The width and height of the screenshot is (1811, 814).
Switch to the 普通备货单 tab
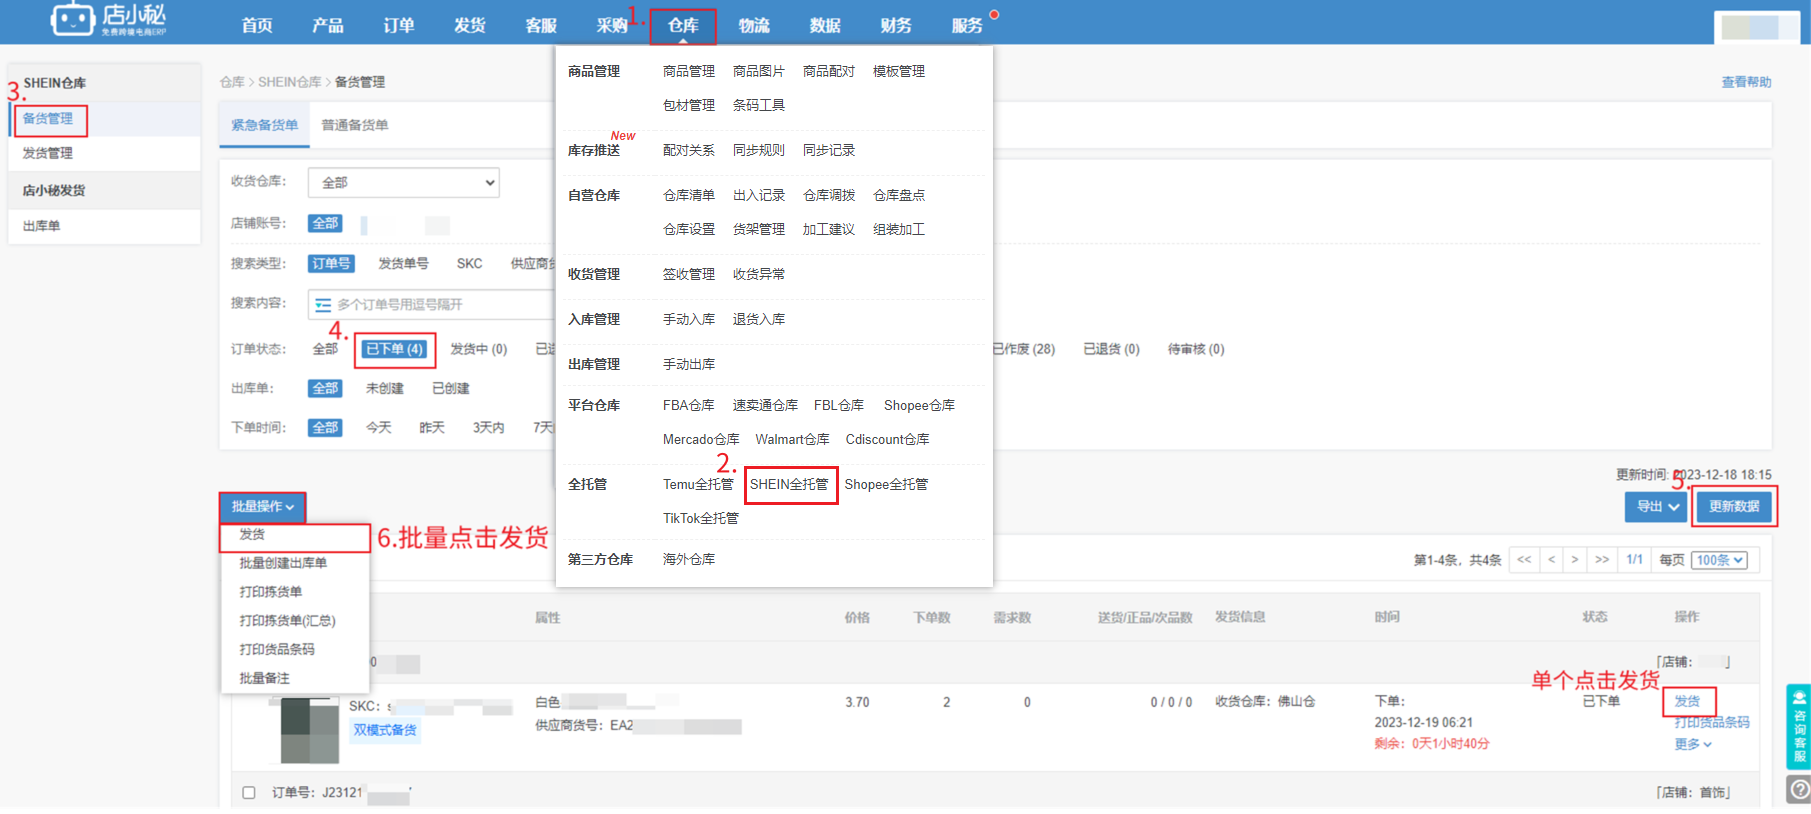[355, 125]
